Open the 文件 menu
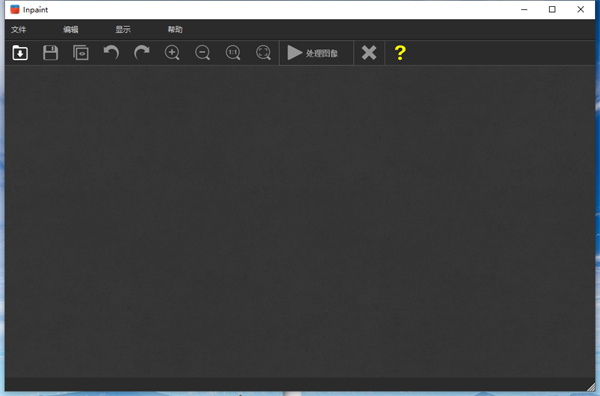Viewport: 600px width, 396px height. tap(18, 29)
